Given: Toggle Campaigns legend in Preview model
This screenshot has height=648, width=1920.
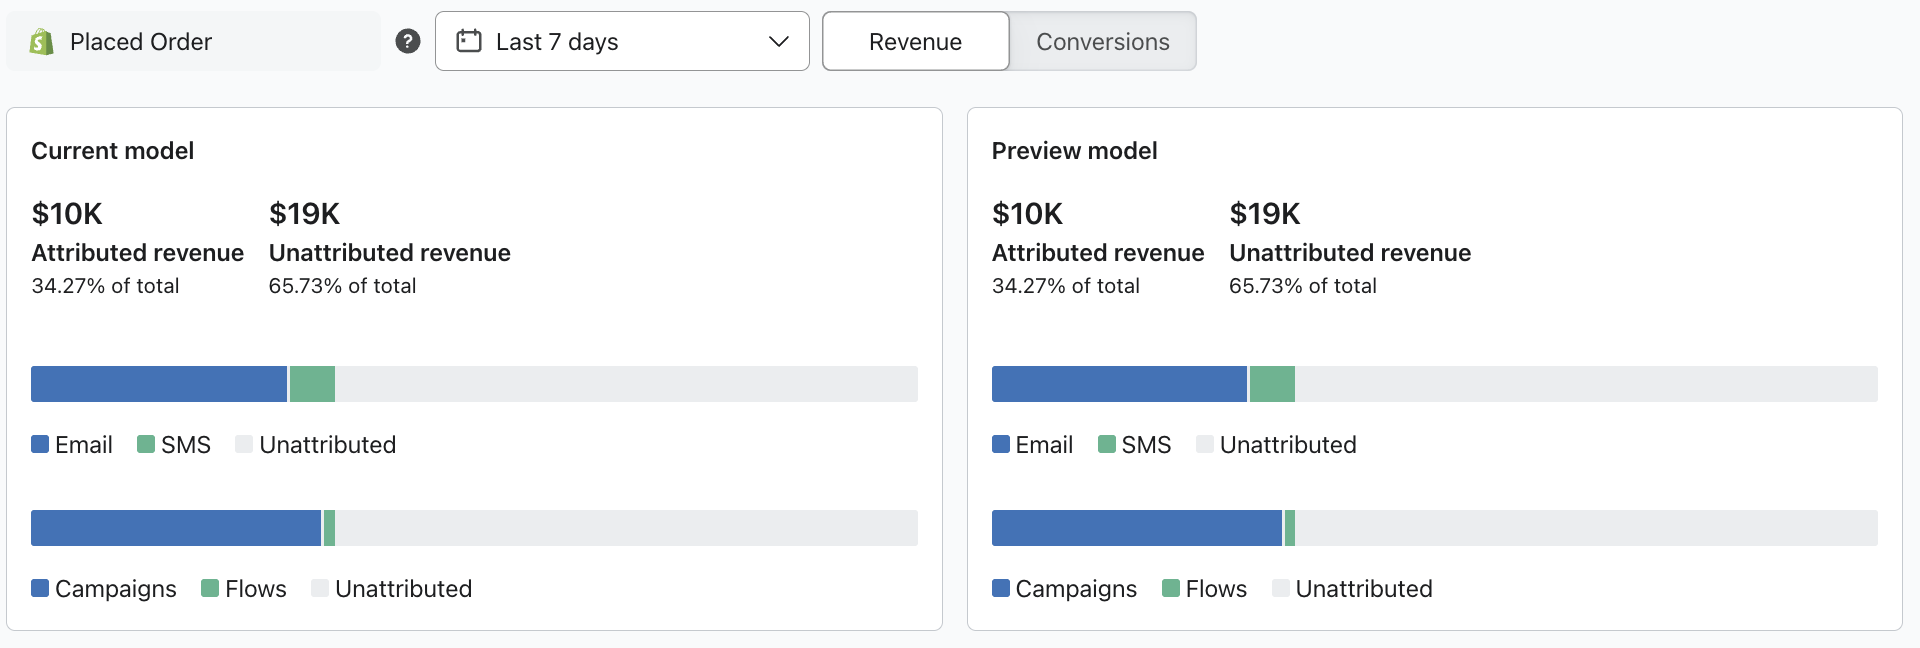Looking at the screenshot, I should tap(1064, 588).
